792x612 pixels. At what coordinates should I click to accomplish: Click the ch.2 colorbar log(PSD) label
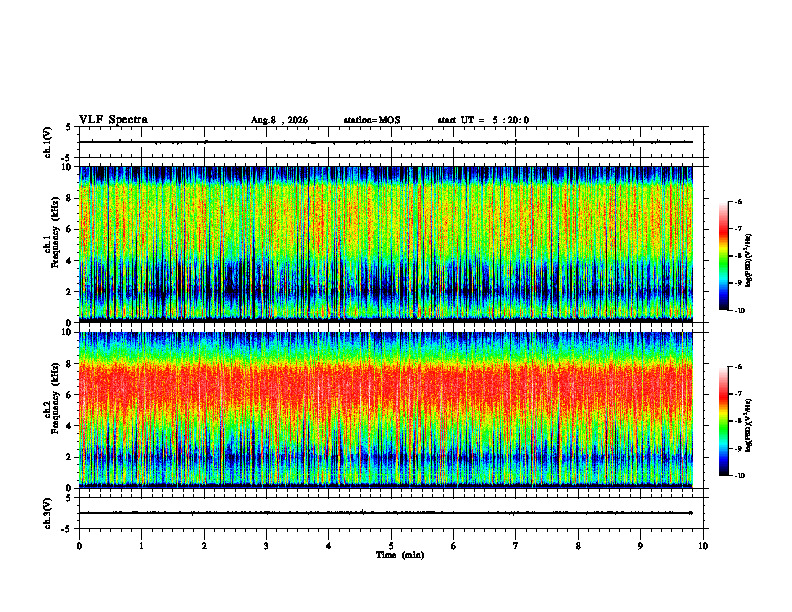click(x=749, y=425)
